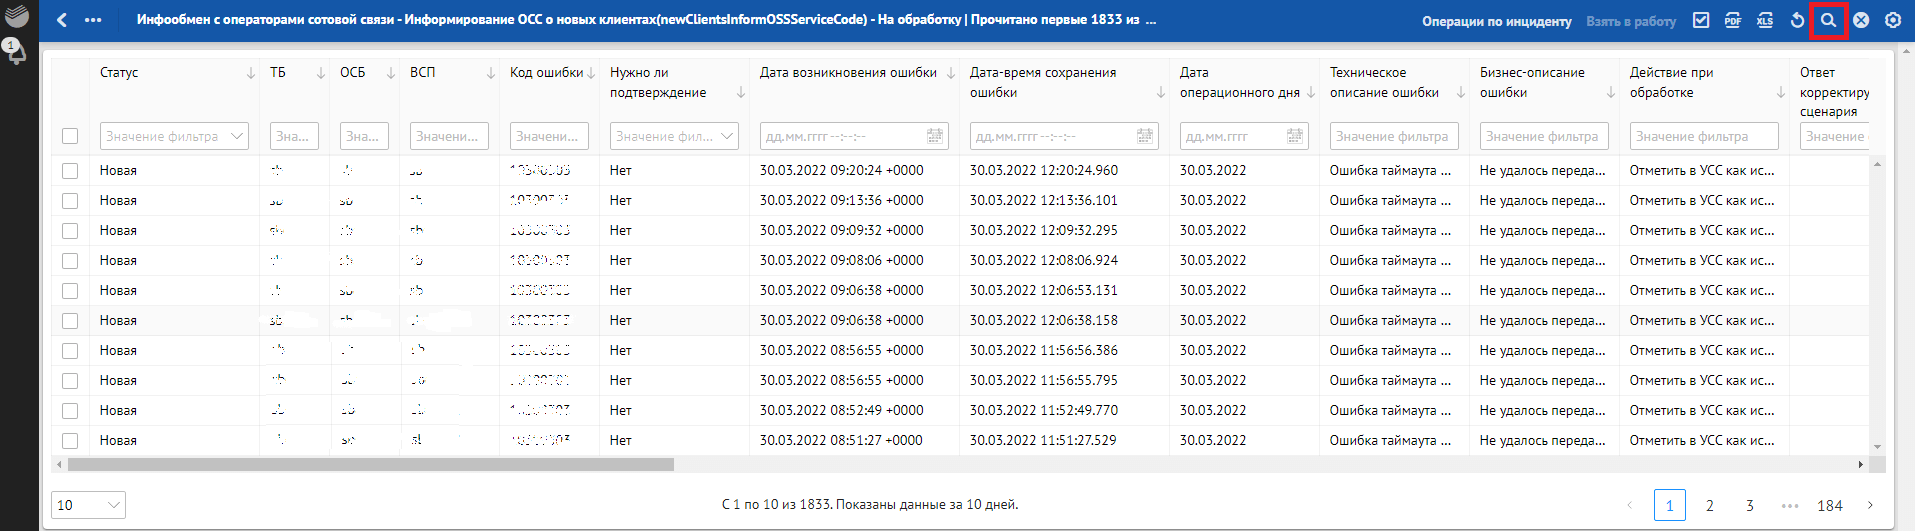Click the horizontal scrollbar under the table
Screen dimensions: 1915x531
pyautogui.click(x=370, y=464)
